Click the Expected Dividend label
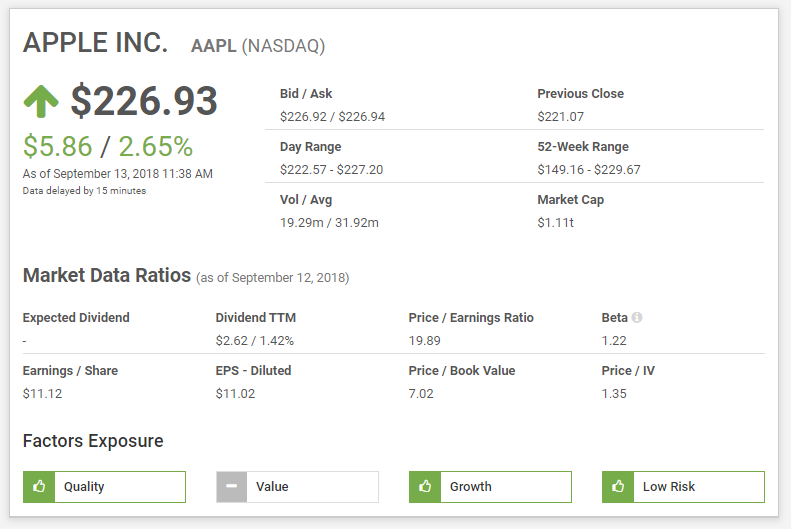Screen dimensions: 791x529 point(76,318)
